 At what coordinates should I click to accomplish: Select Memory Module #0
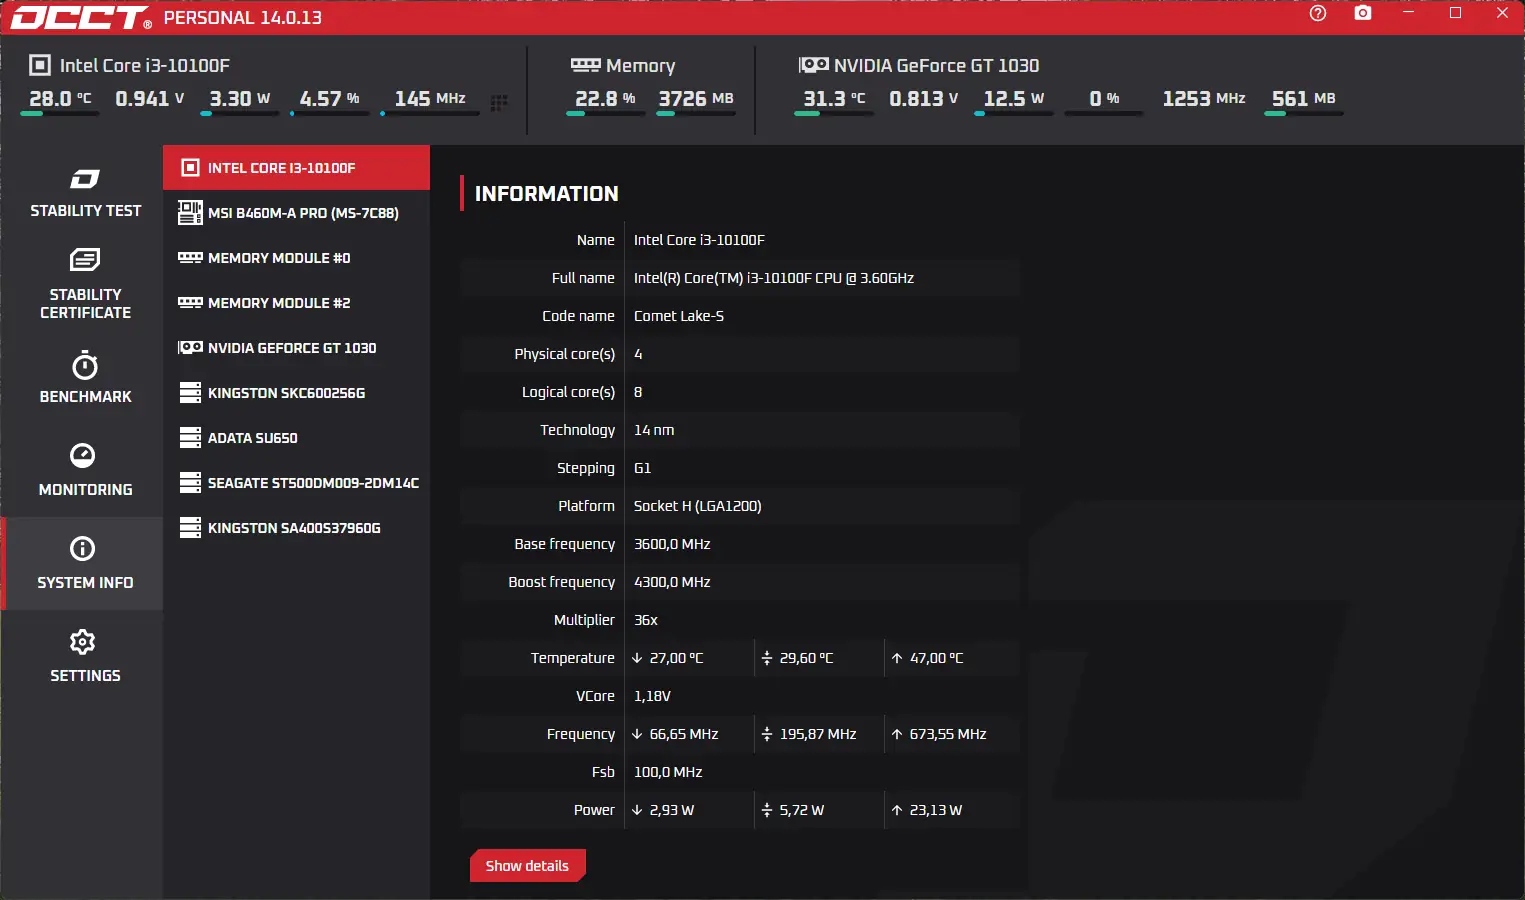coord(296,258)
